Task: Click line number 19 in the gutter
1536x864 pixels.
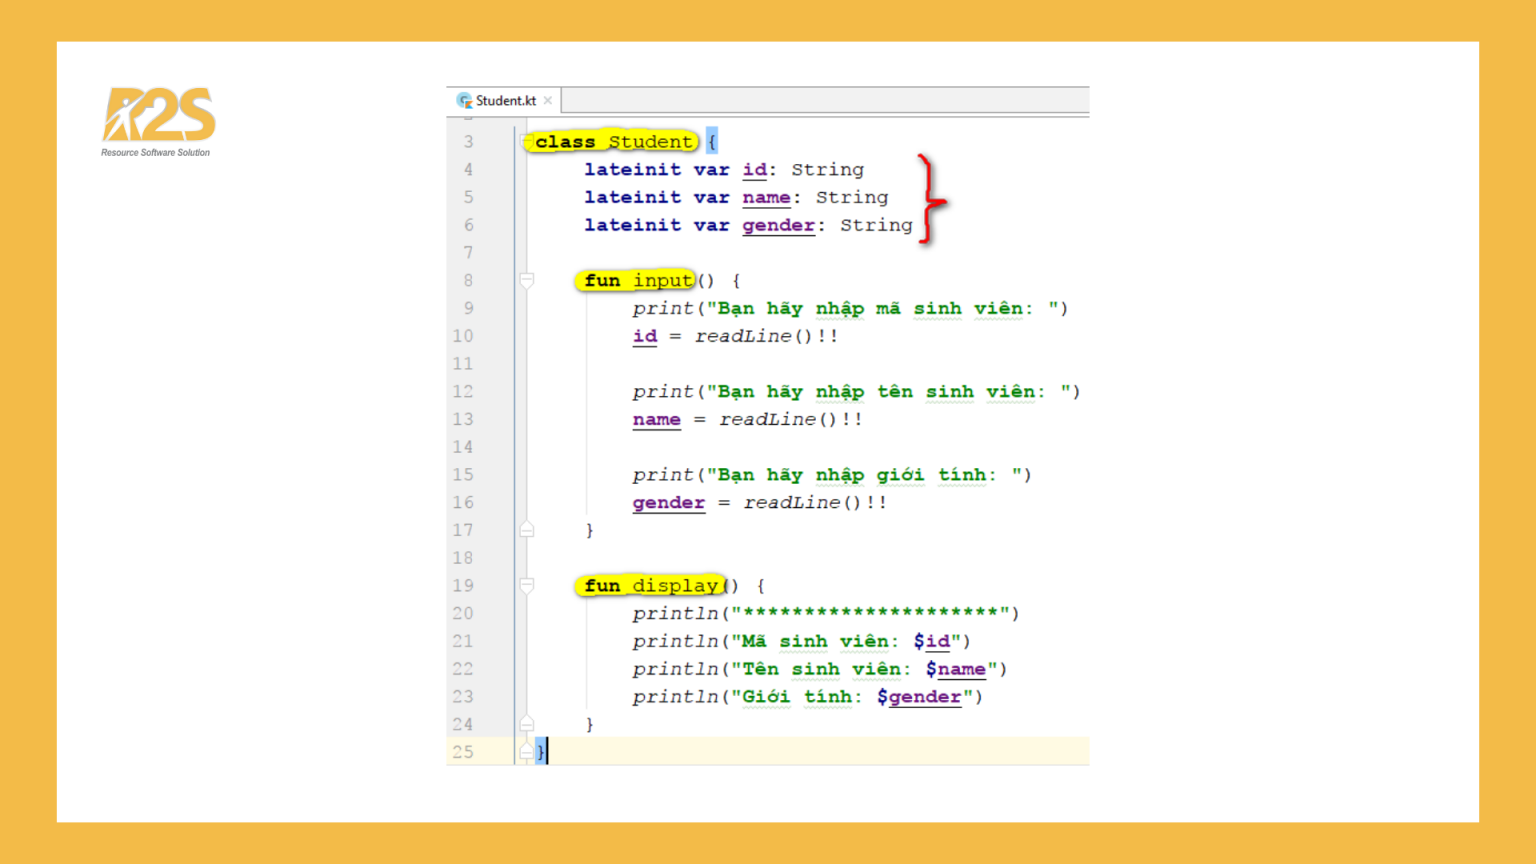Action: (463, 585)
